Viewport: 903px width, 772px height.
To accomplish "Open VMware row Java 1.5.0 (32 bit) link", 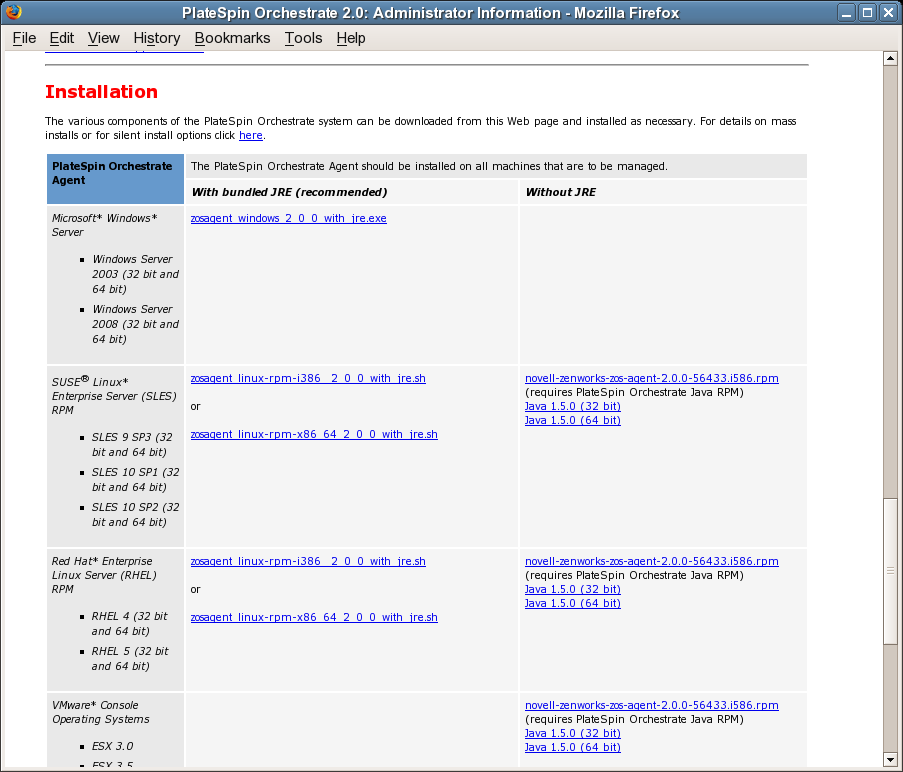I will click(572, 733).
